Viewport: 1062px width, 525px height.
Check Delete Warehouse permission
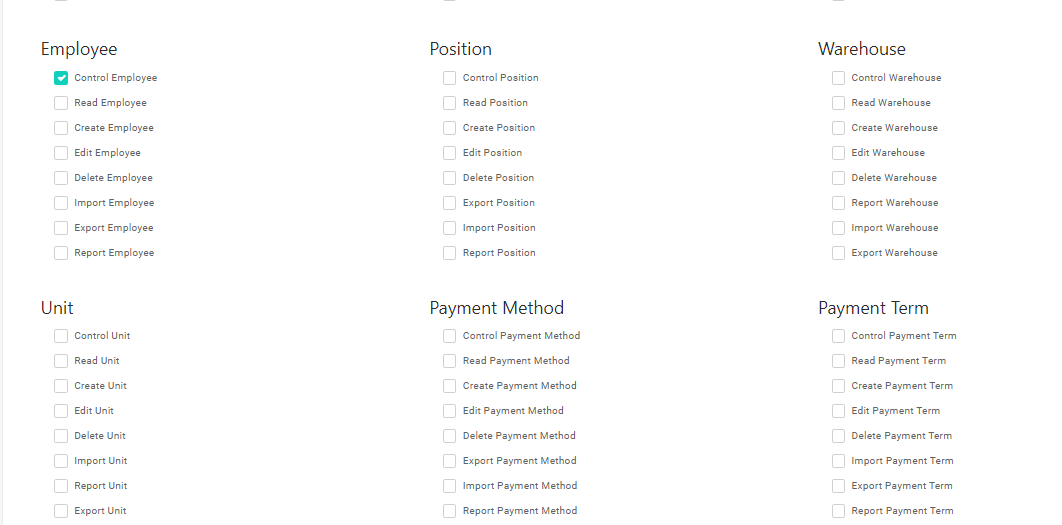click(838, 178)
